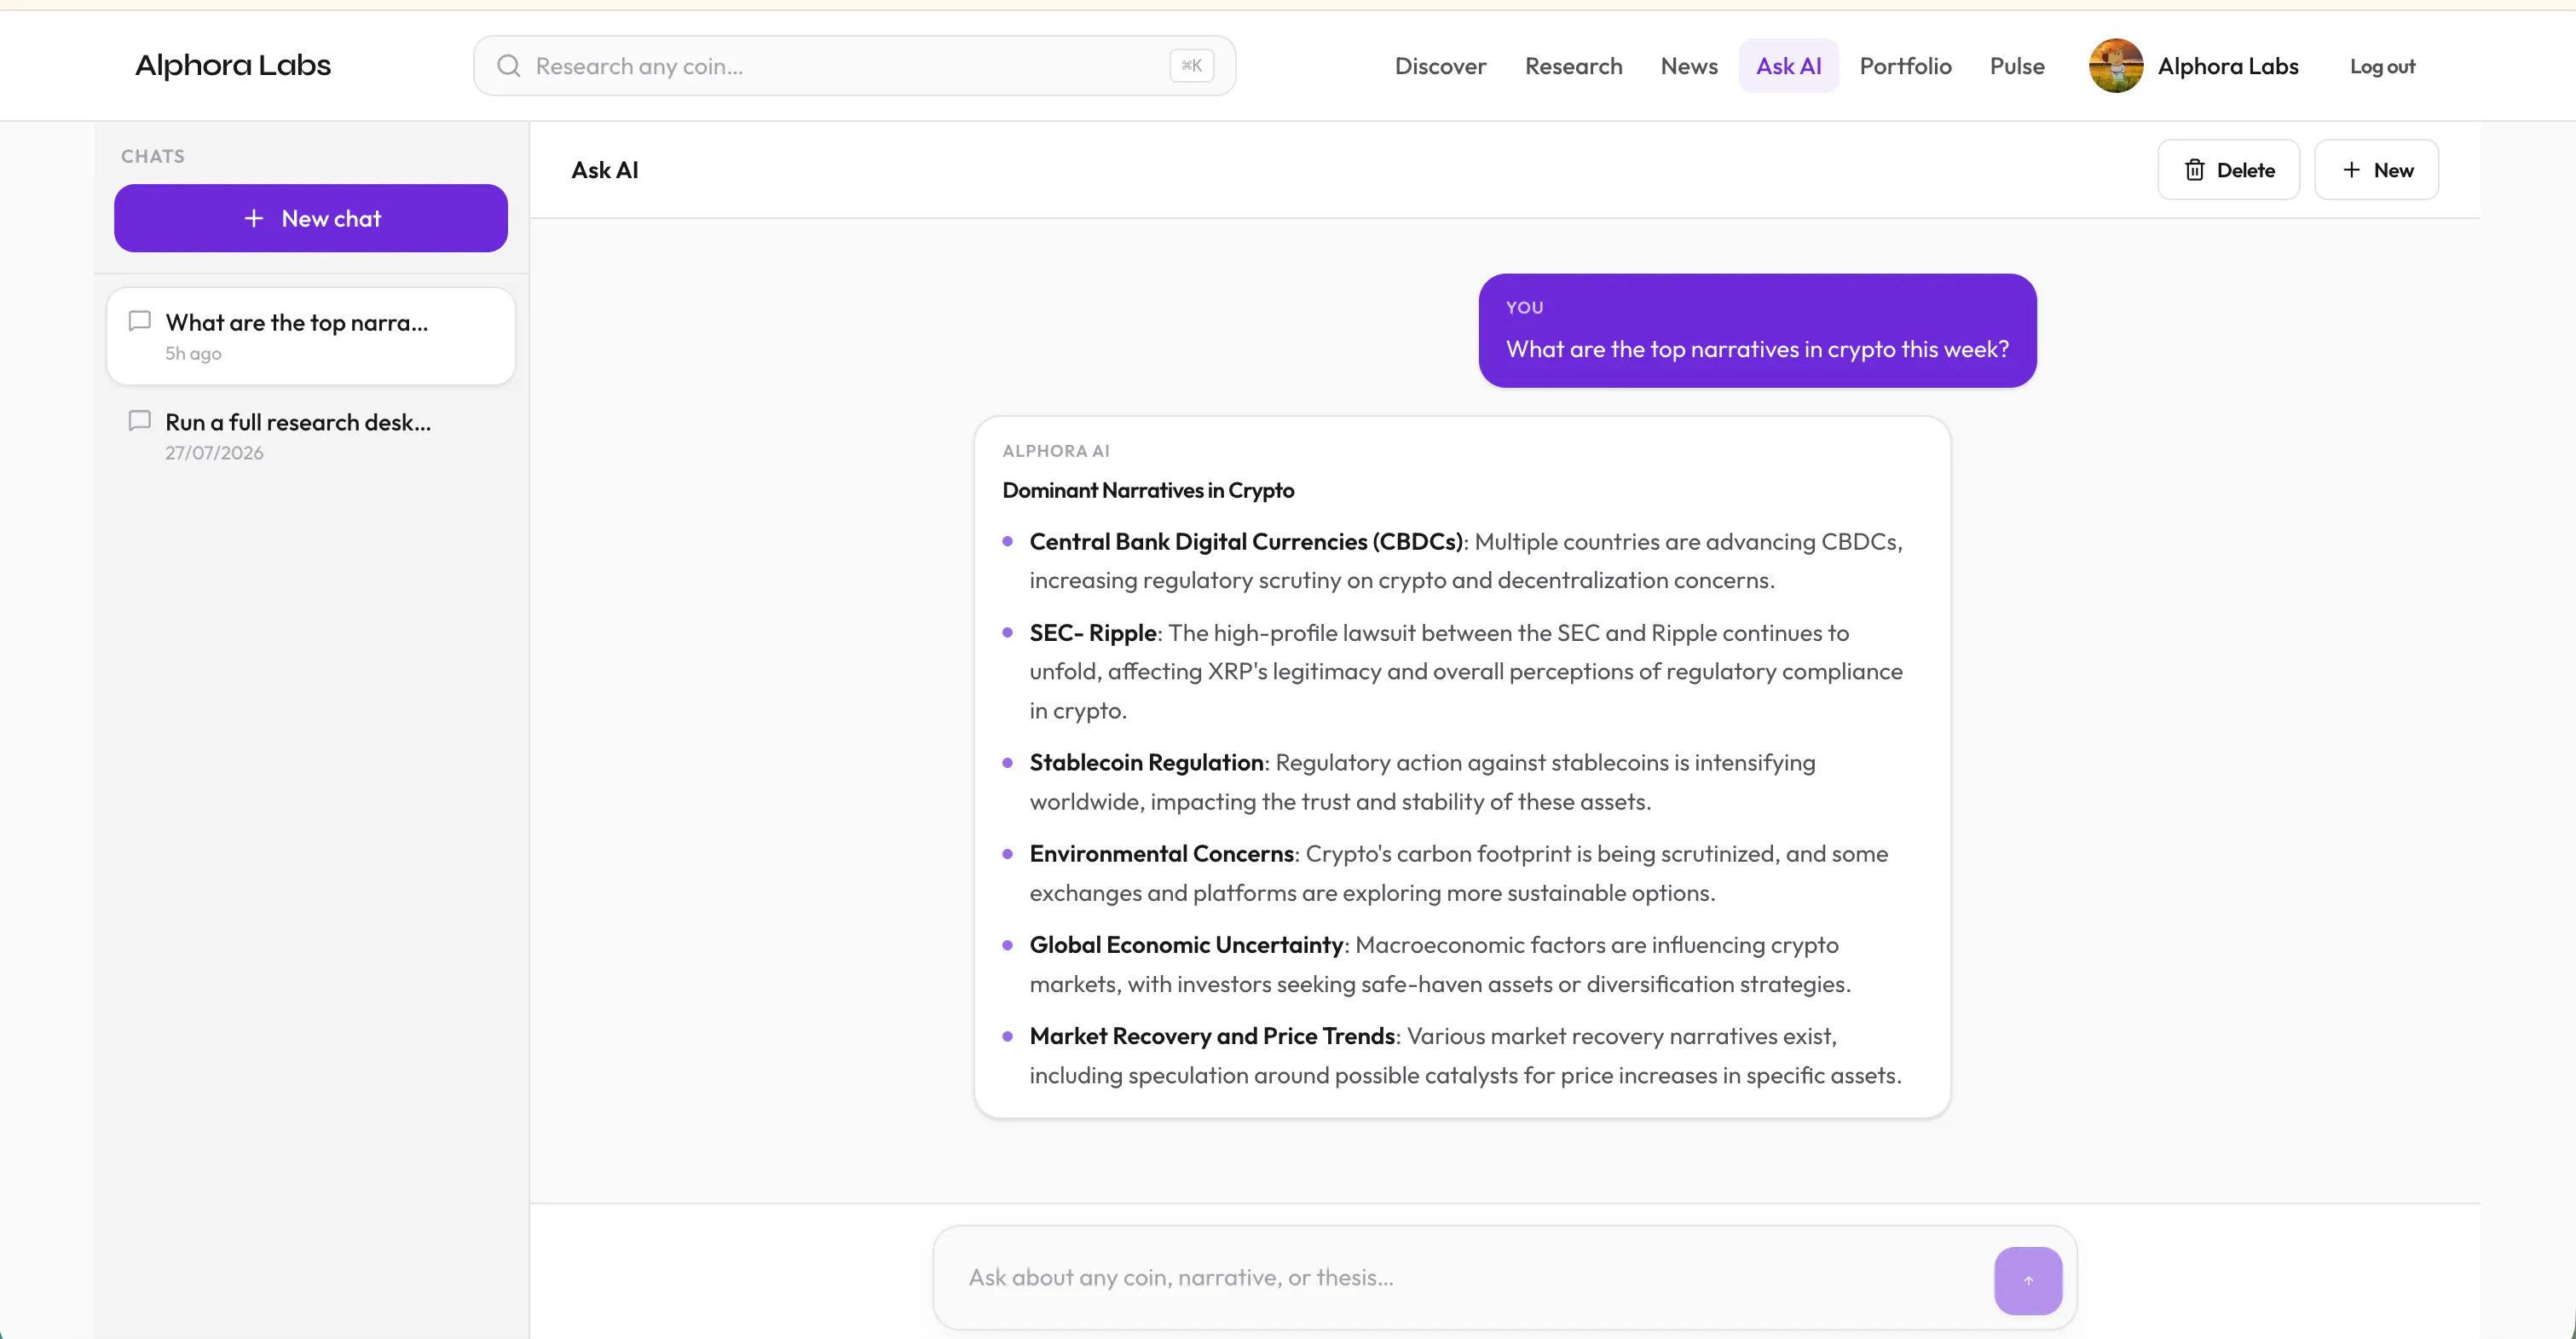
Task: Click the user message bubble text
Action: pos(1757,349)
